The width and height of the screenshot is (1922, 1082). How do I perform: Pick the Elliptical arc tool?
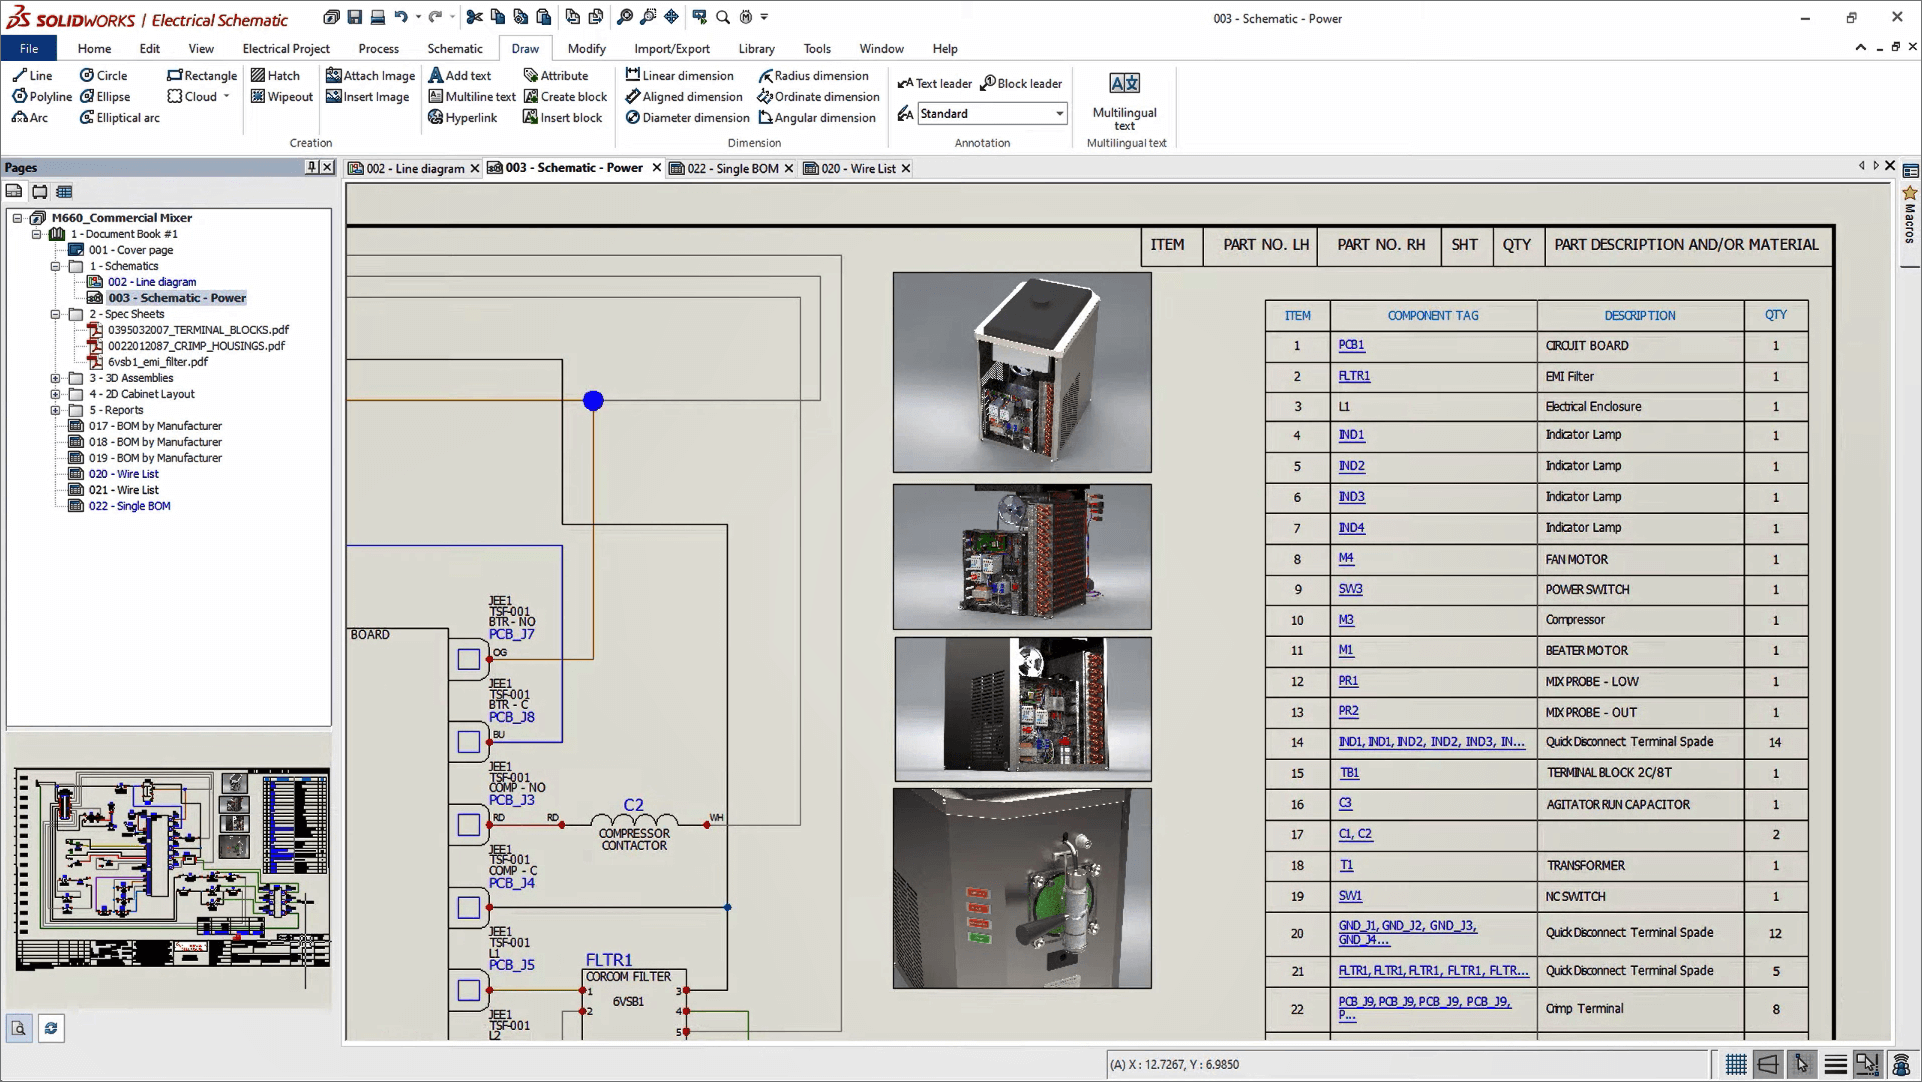[119, 117]
